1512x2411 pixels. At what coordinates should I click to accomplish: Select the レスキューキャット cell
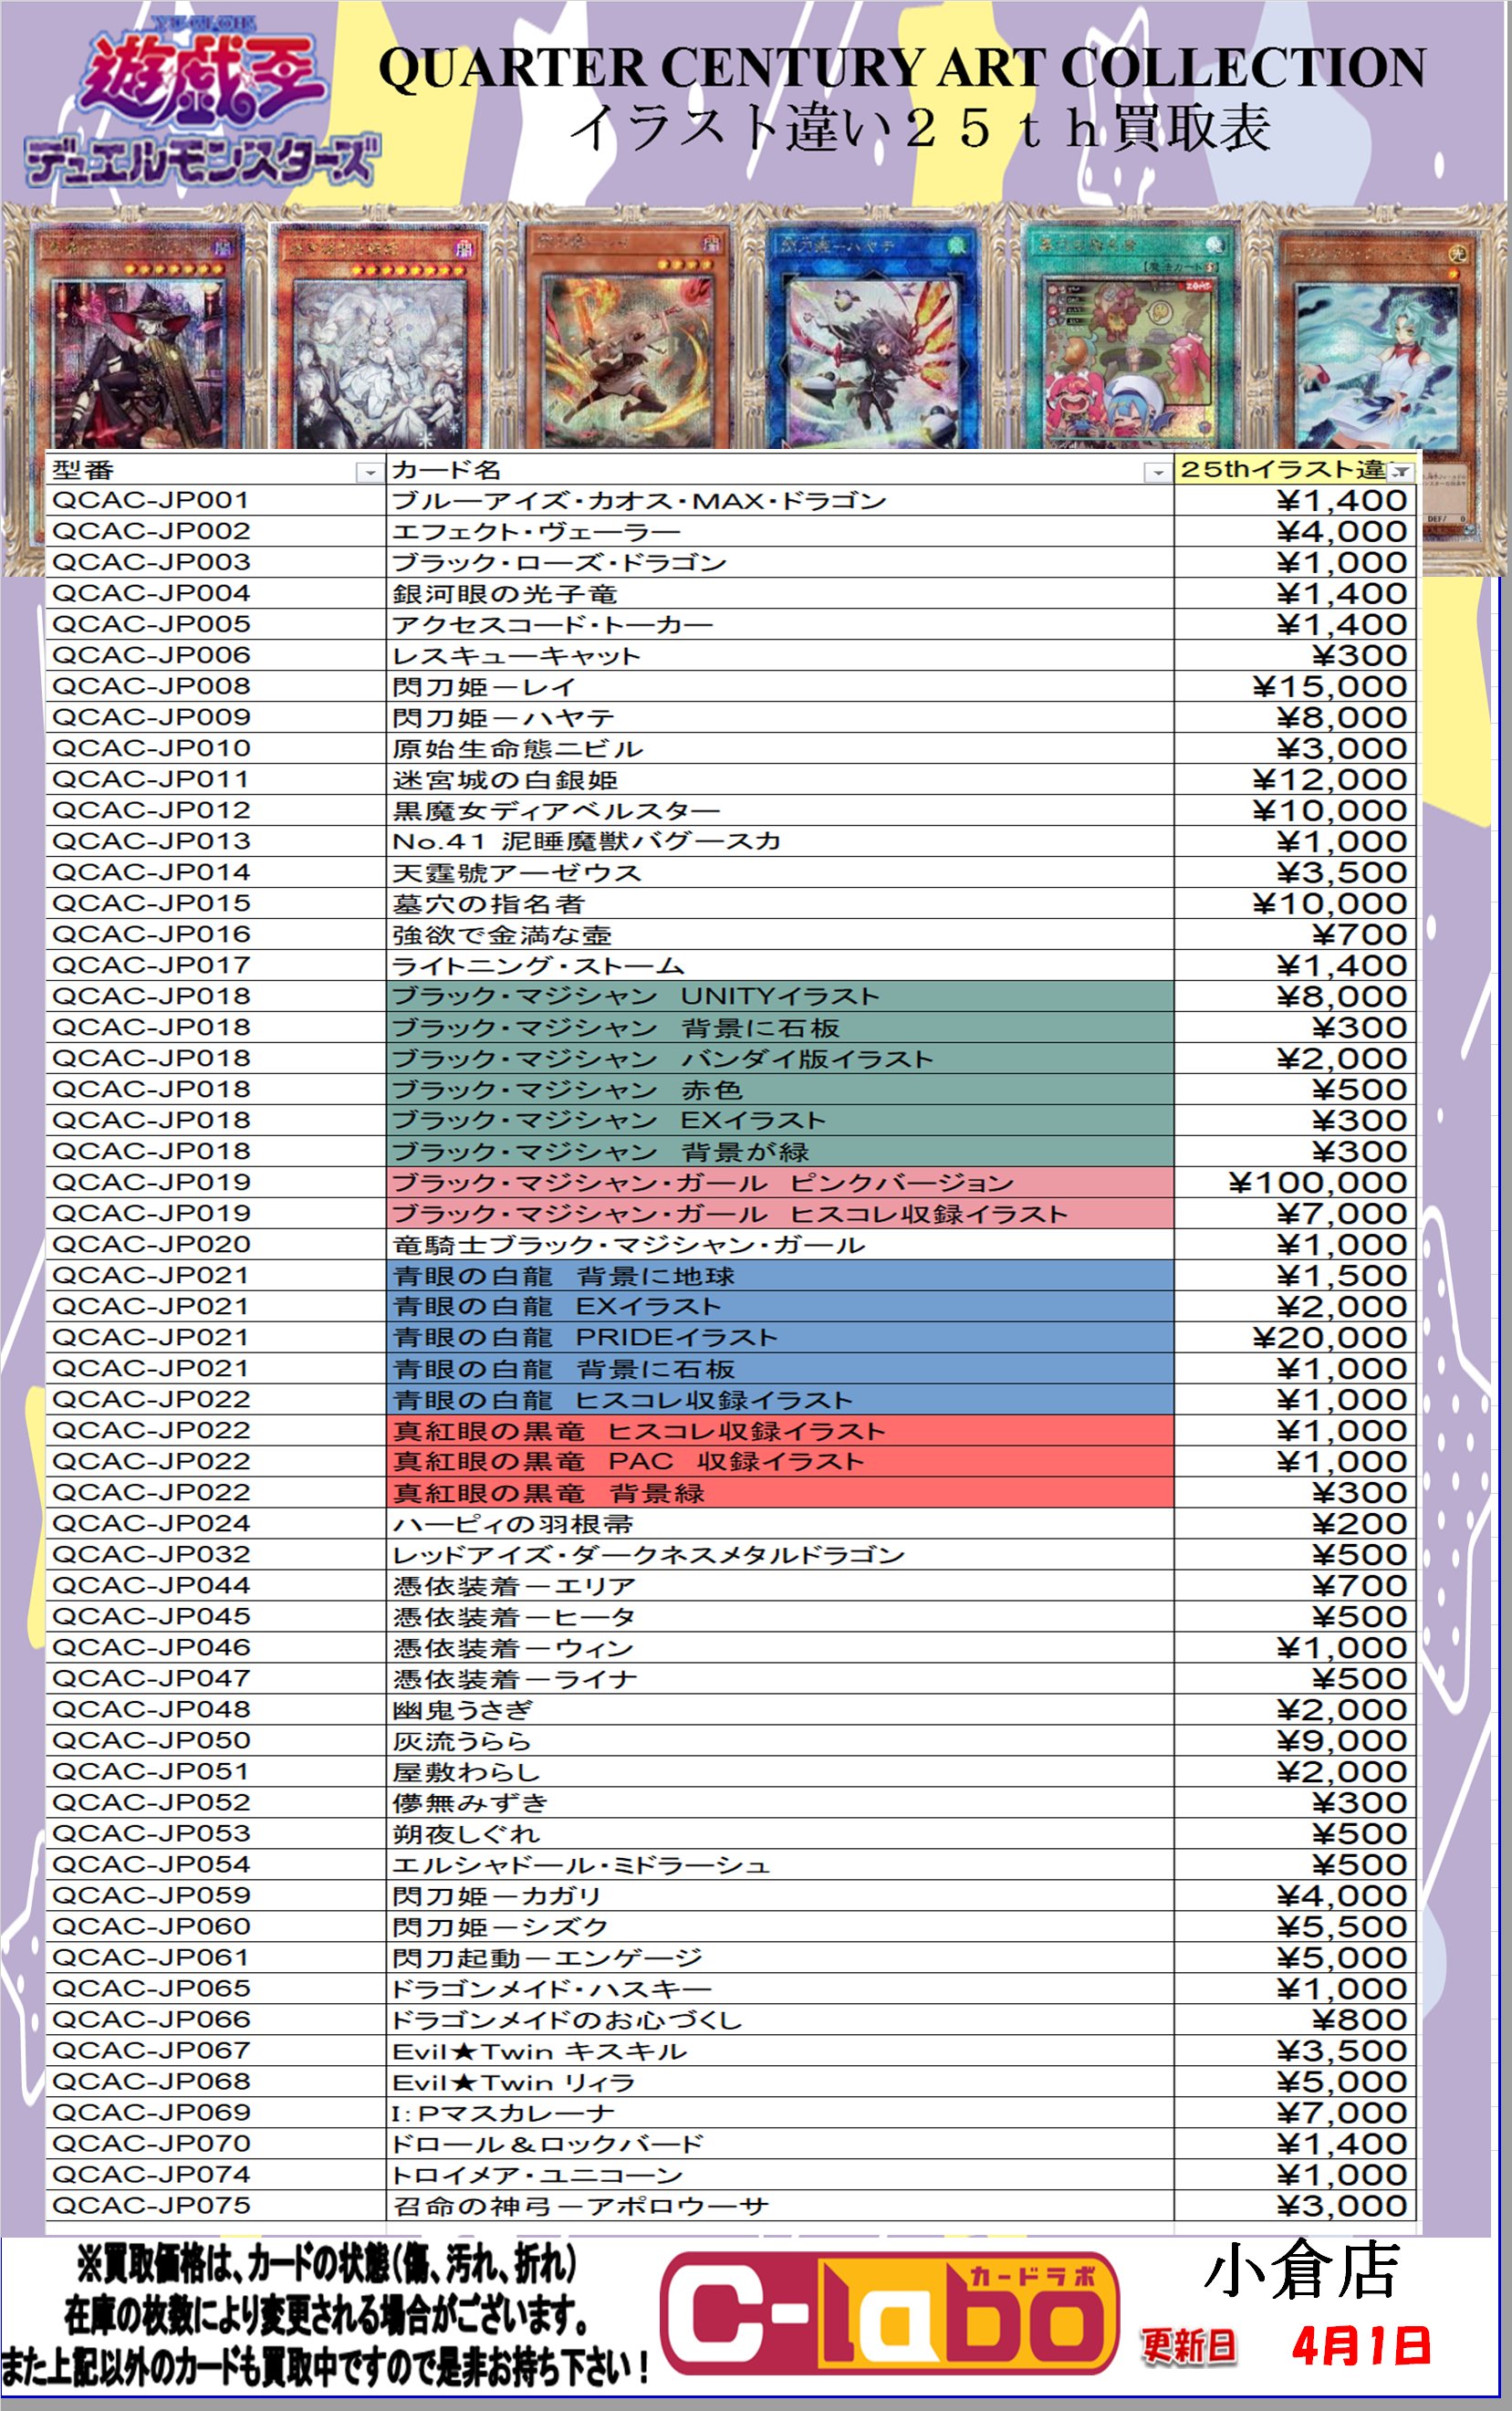click(780, 656)
